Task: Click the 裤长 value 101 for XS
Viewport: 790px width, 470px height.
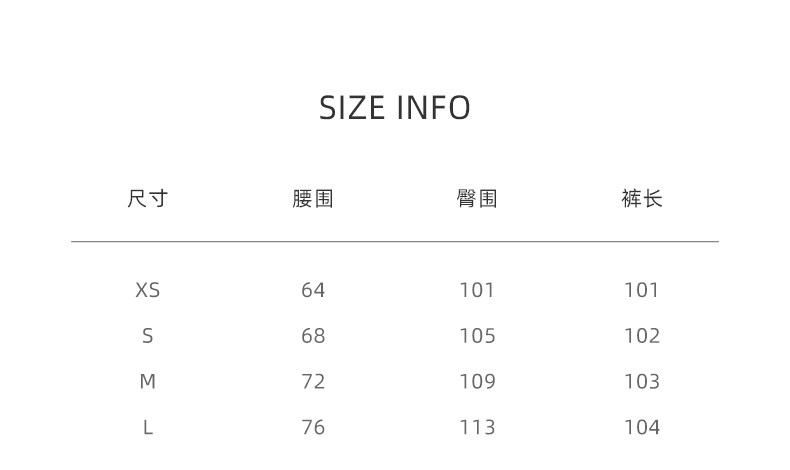Action: pyautogui.click(x=642, y=290)
